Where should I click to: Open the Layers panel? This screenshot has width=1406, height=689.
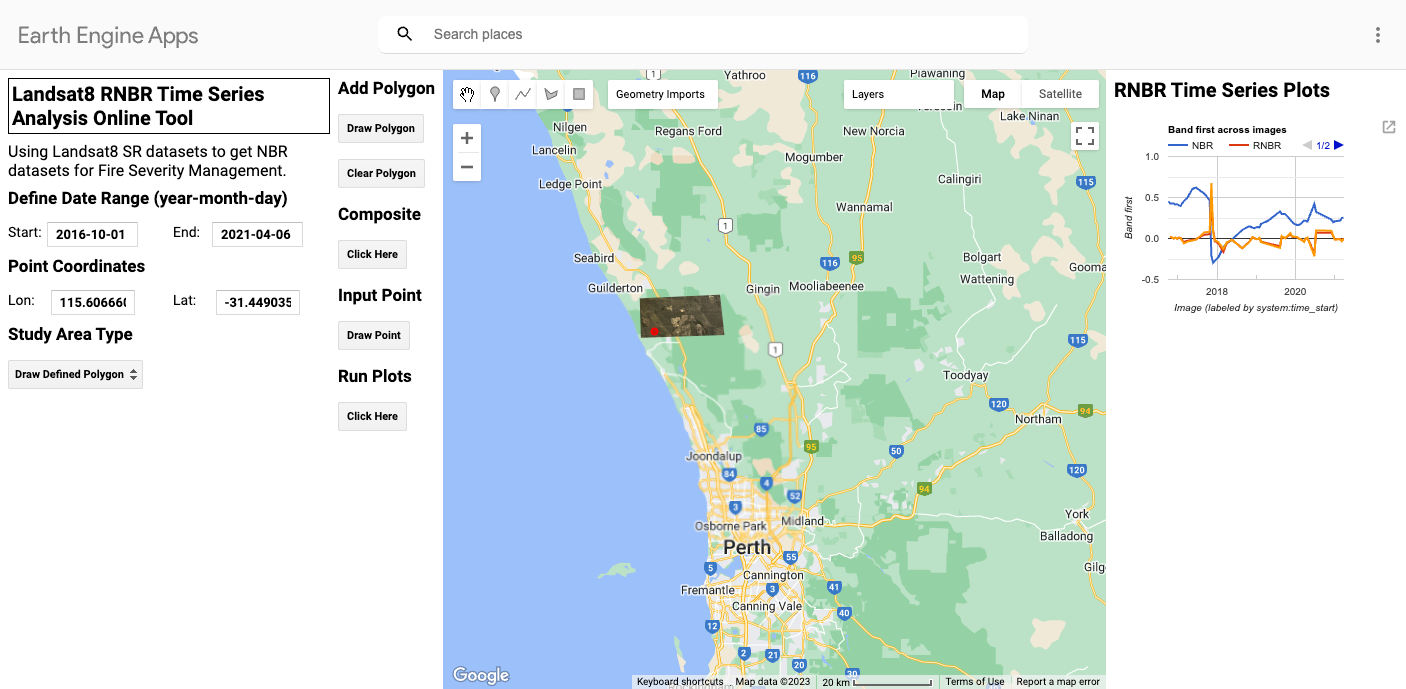tap(898, 94)
